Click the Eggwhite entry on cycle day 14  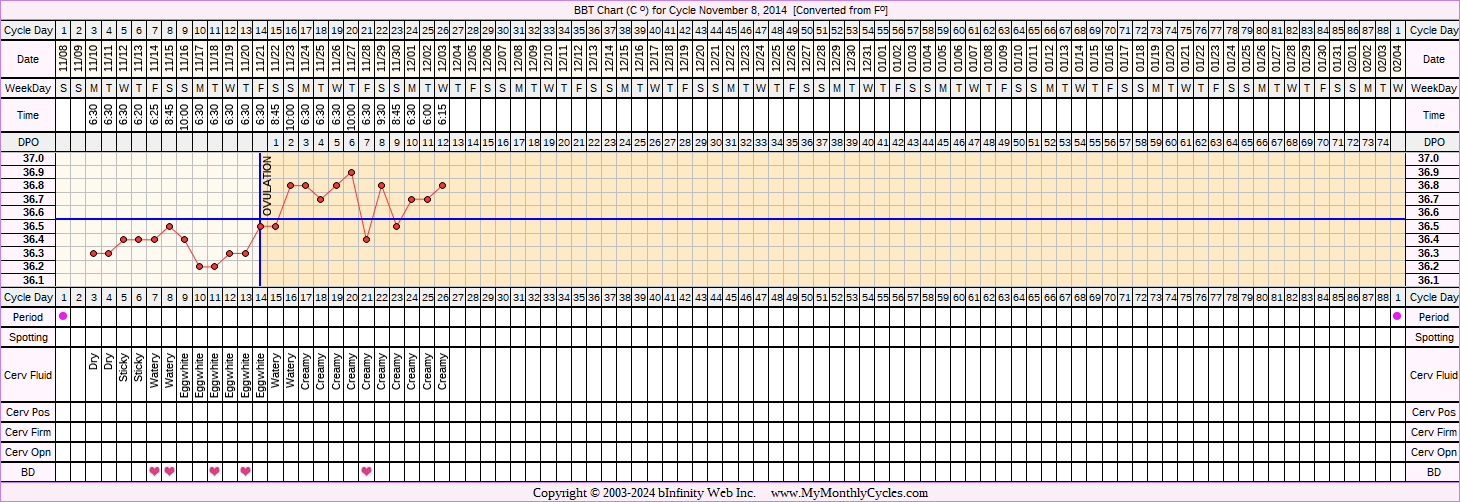click(260, 375)
